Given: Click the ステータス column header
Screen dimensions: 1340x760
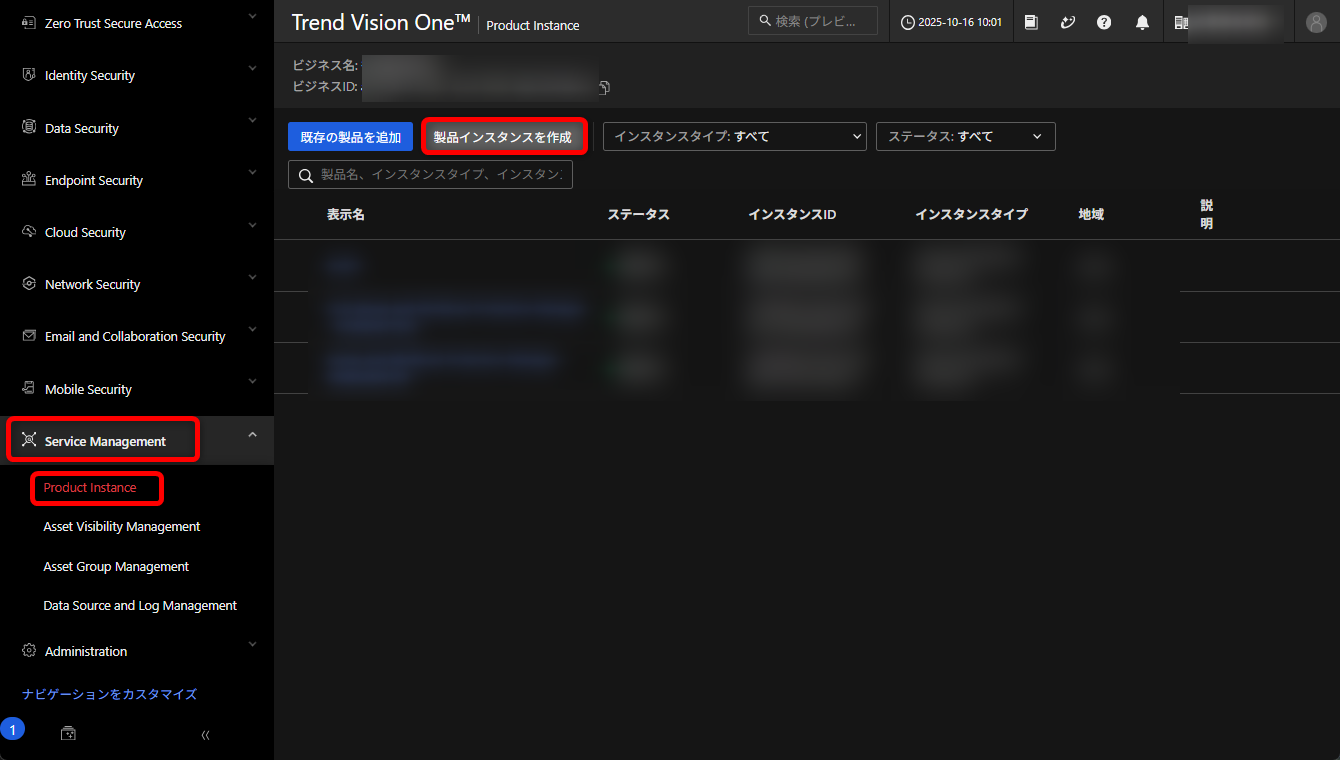Looking at the screenshot, I should click(x=639, y=214).
